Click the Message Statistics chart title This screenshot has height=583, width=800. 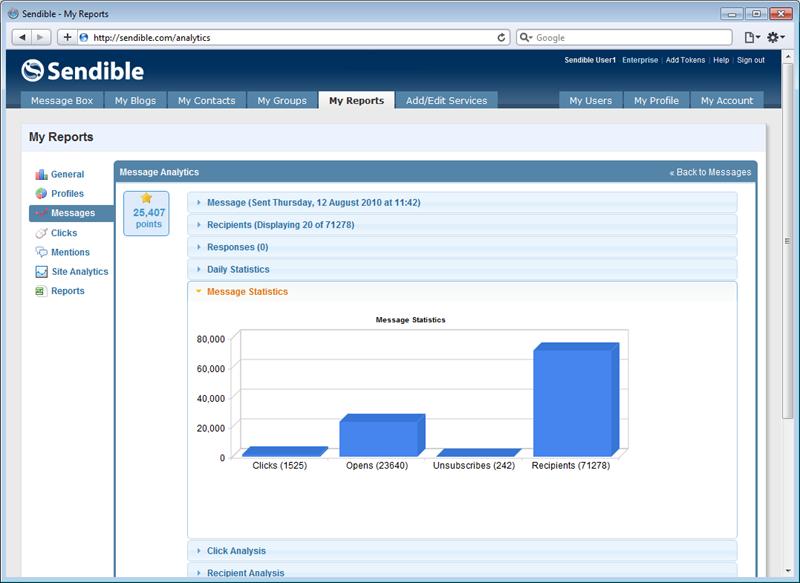tap(411, 320)
